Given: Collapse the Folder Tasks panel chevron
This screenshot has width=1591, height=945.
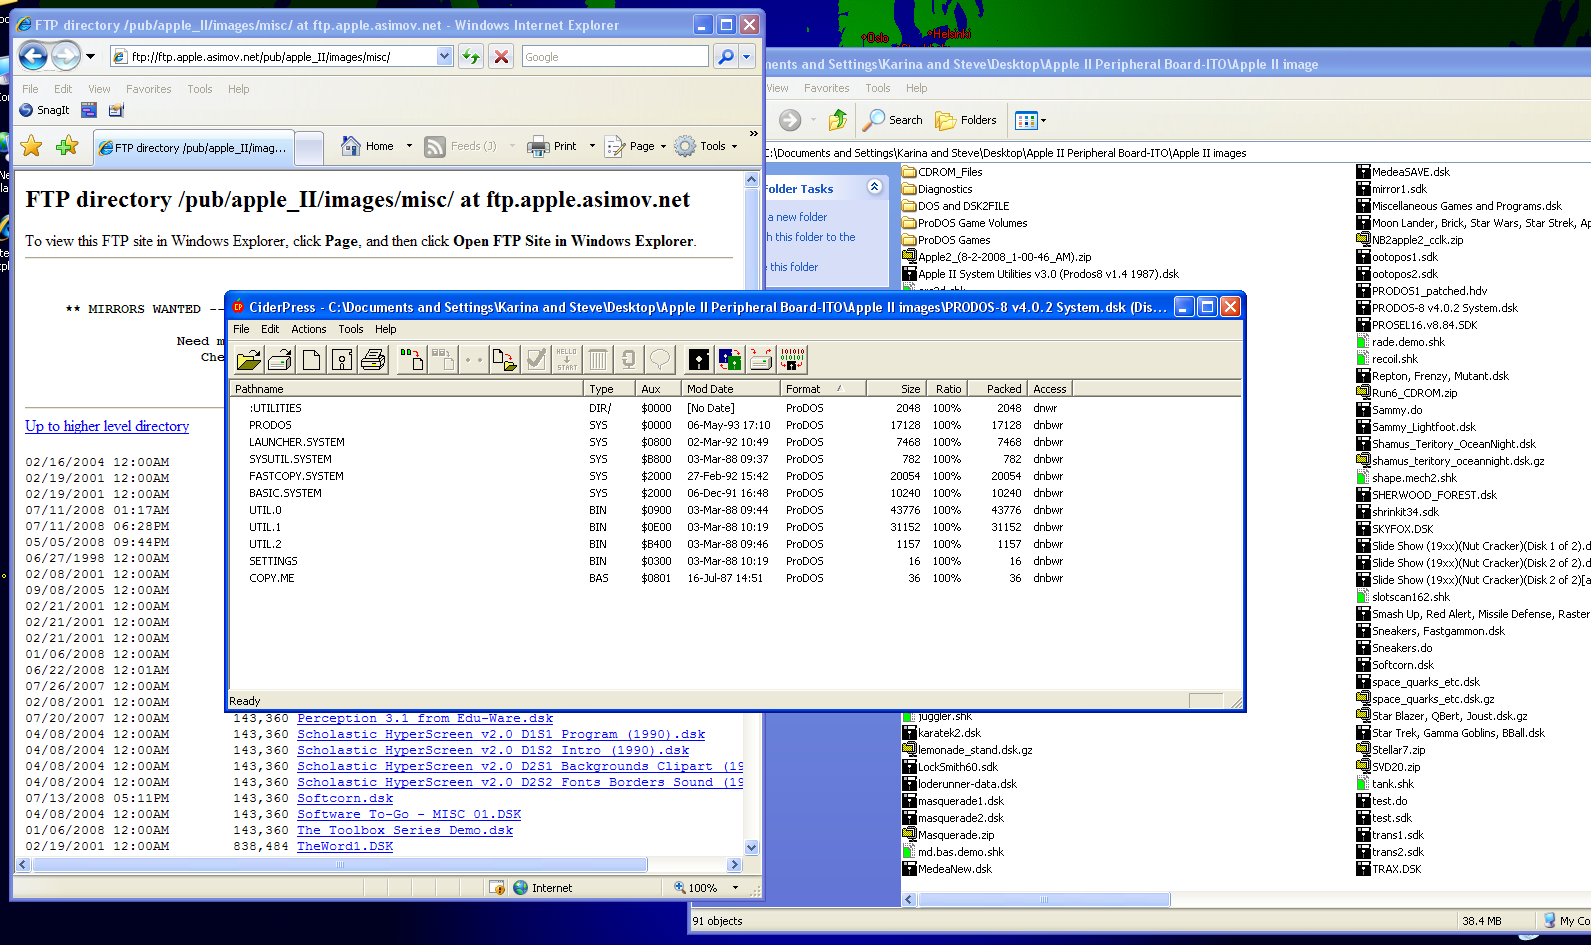Looking at the screenshot, I should pyautogui.click(x=875, y=187).
